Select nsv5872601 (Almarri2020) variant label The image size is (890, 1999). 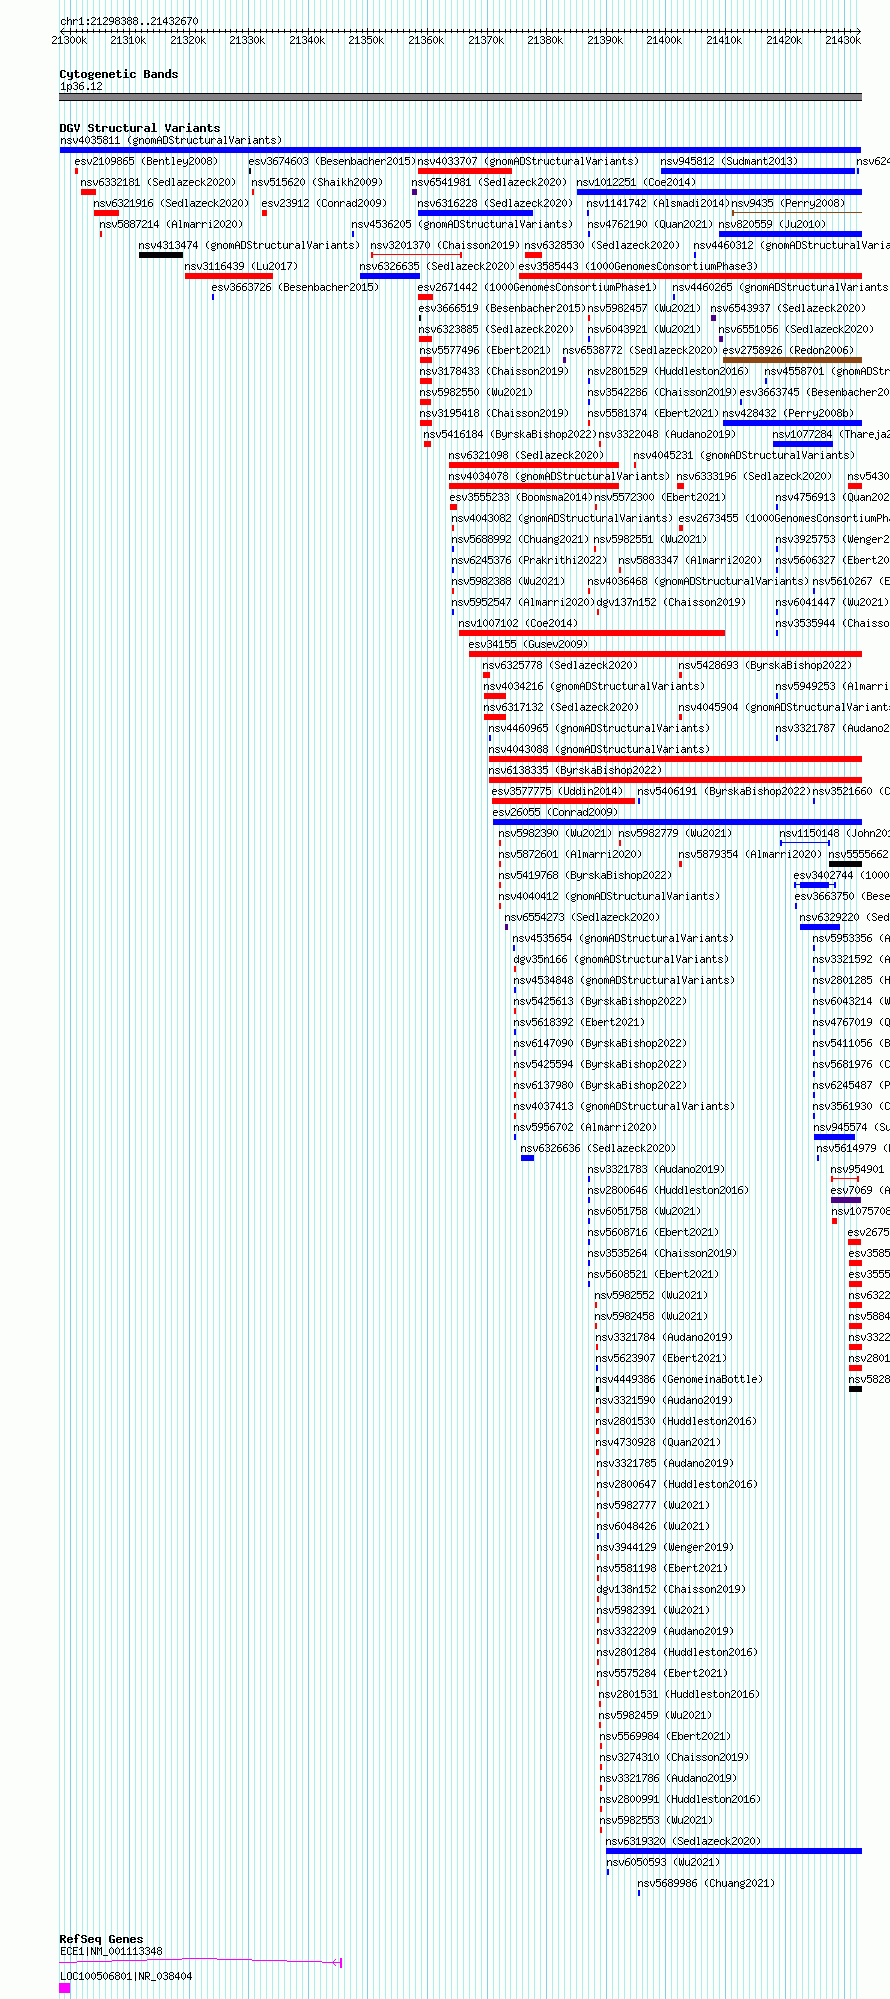[570, 855]
